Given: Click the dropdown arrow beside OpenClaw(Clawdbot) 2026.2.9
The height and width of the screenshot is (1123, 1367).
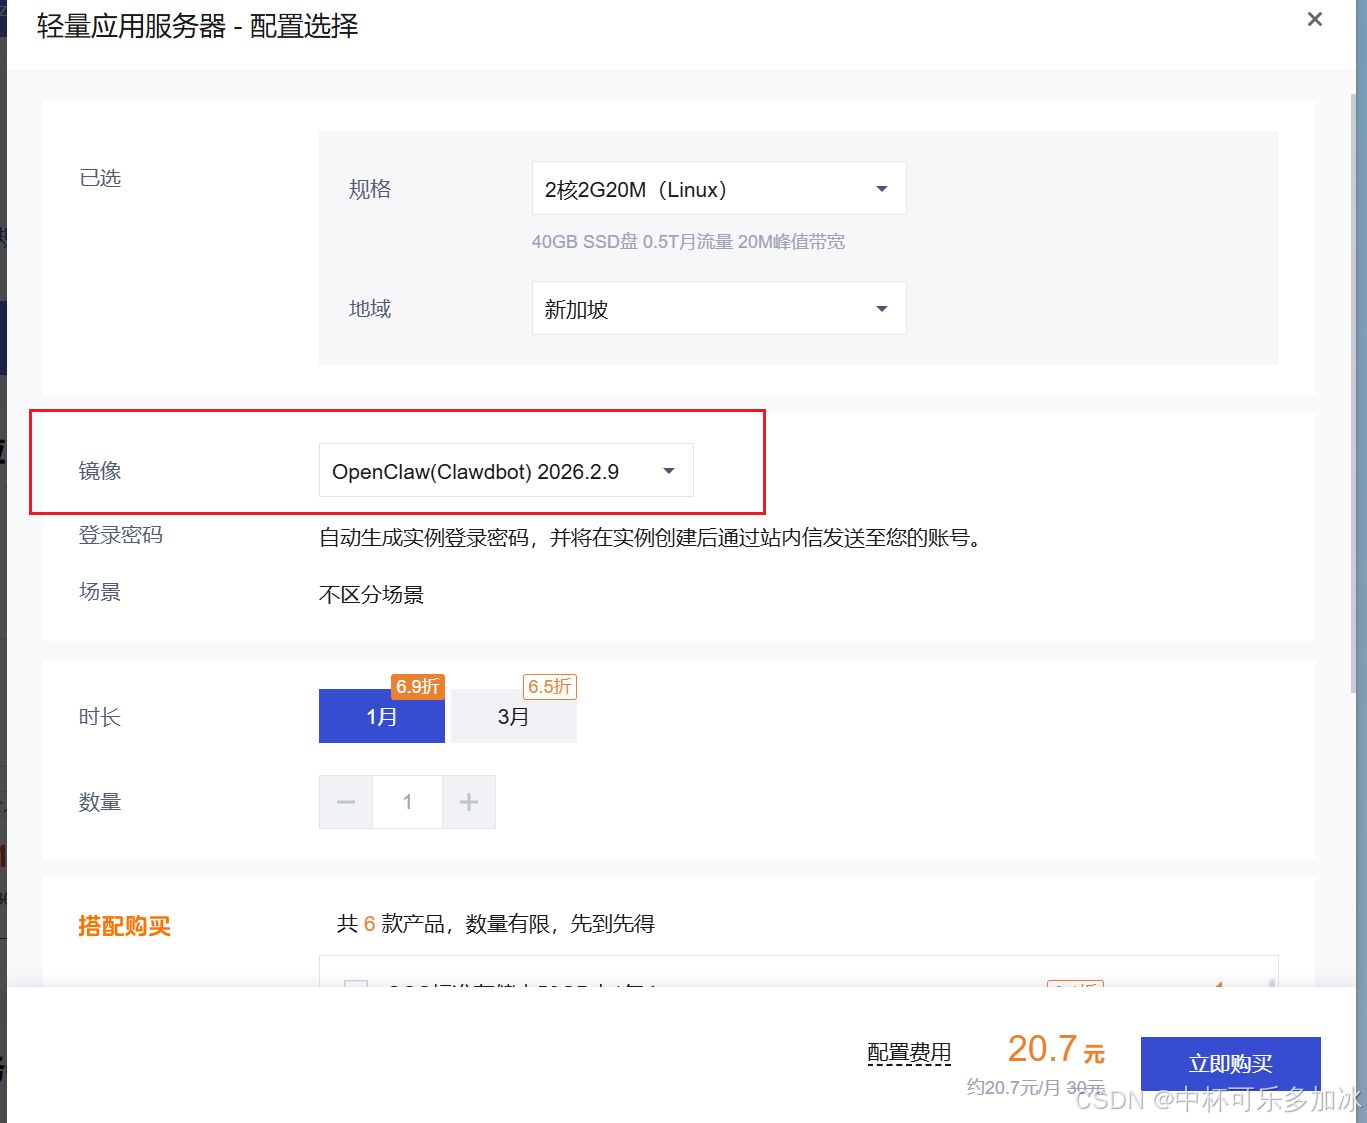Looking at the screenshot, I should pos(668,470).
